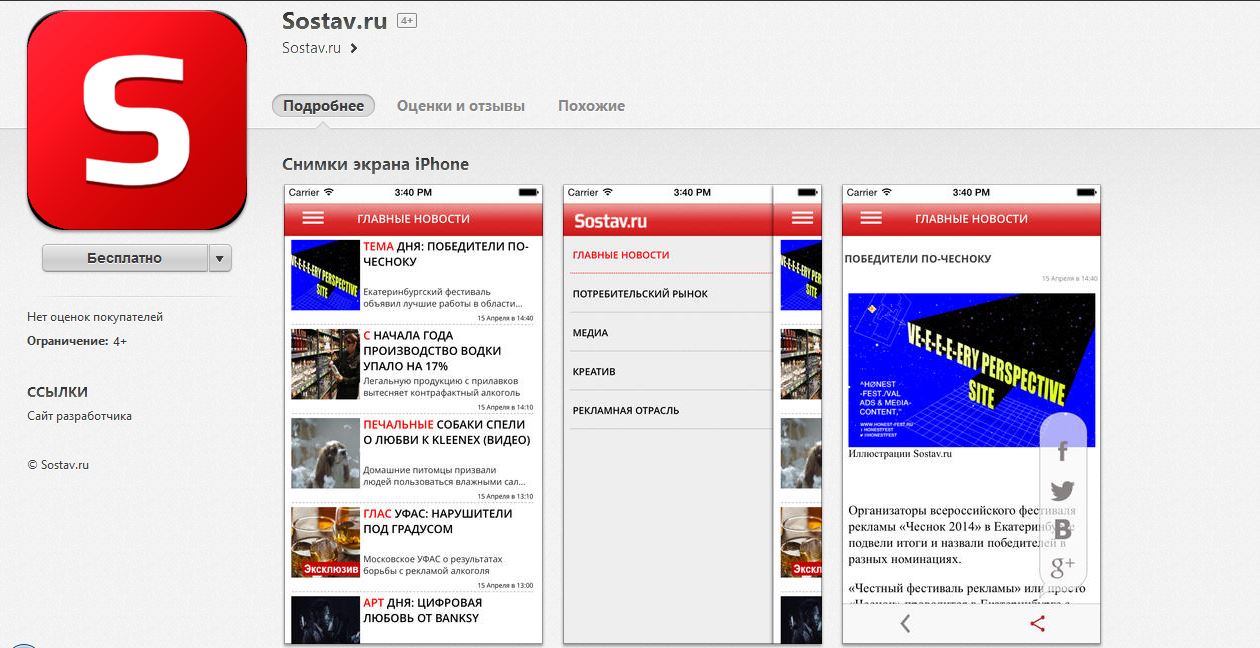Image resolution: width=1260 pixels, height=648 pixels.
Task: Click the VKontakte share icon
Action: tap(1062, 530)
